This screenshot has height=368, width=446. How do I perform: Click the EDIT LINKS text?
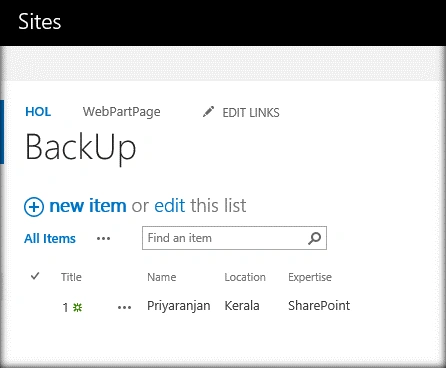[x=251, y=113]
